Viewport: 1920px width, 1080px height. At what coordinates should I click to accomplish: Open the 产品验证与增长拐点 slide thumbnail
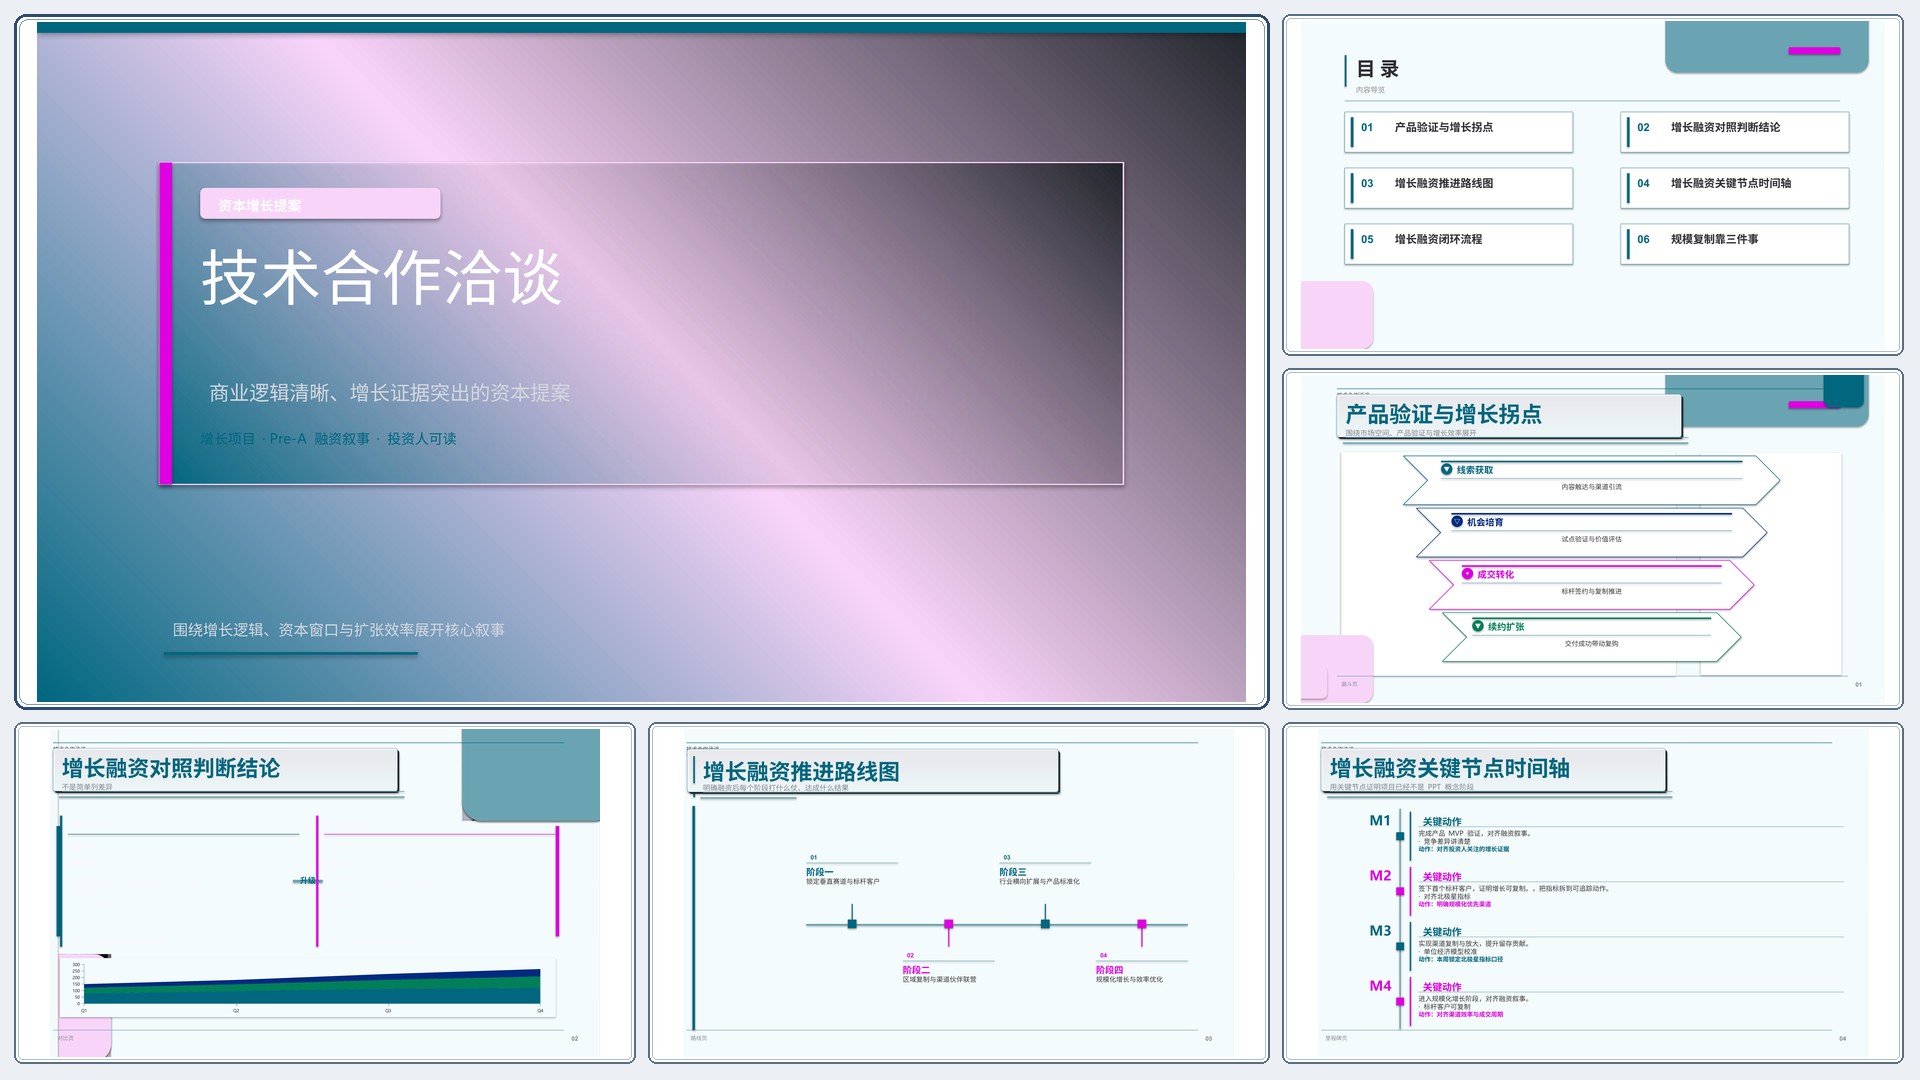tap(1592, 539)
